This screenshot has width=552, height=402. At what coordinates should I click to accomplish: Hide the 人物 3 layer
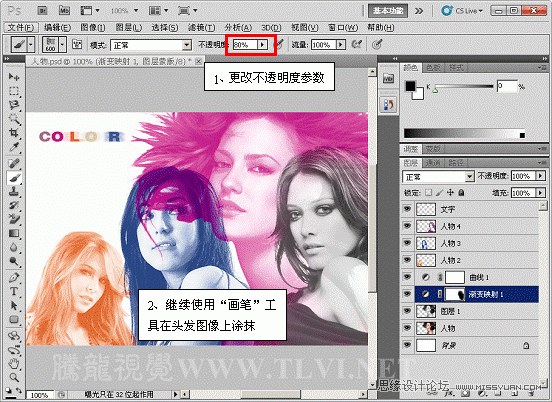(x=407, y=243)
